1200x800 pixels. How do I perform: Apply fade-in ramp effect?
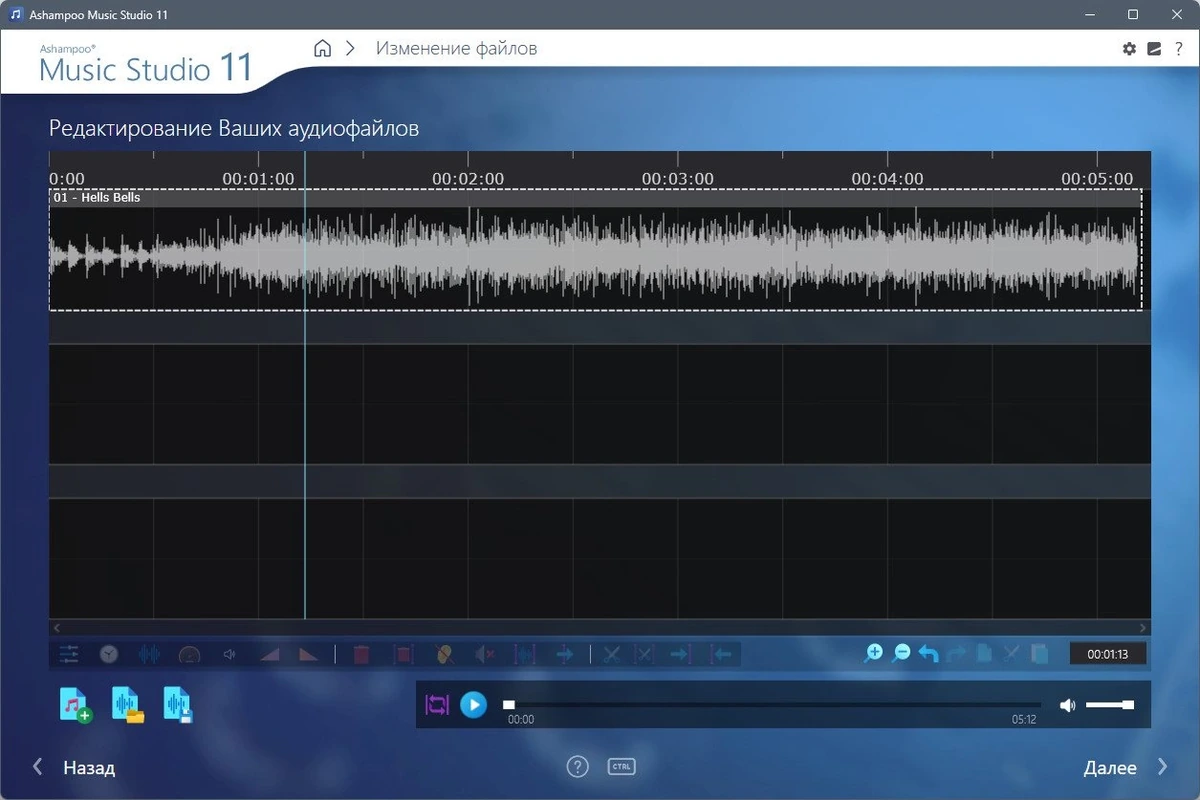[270, 655]
